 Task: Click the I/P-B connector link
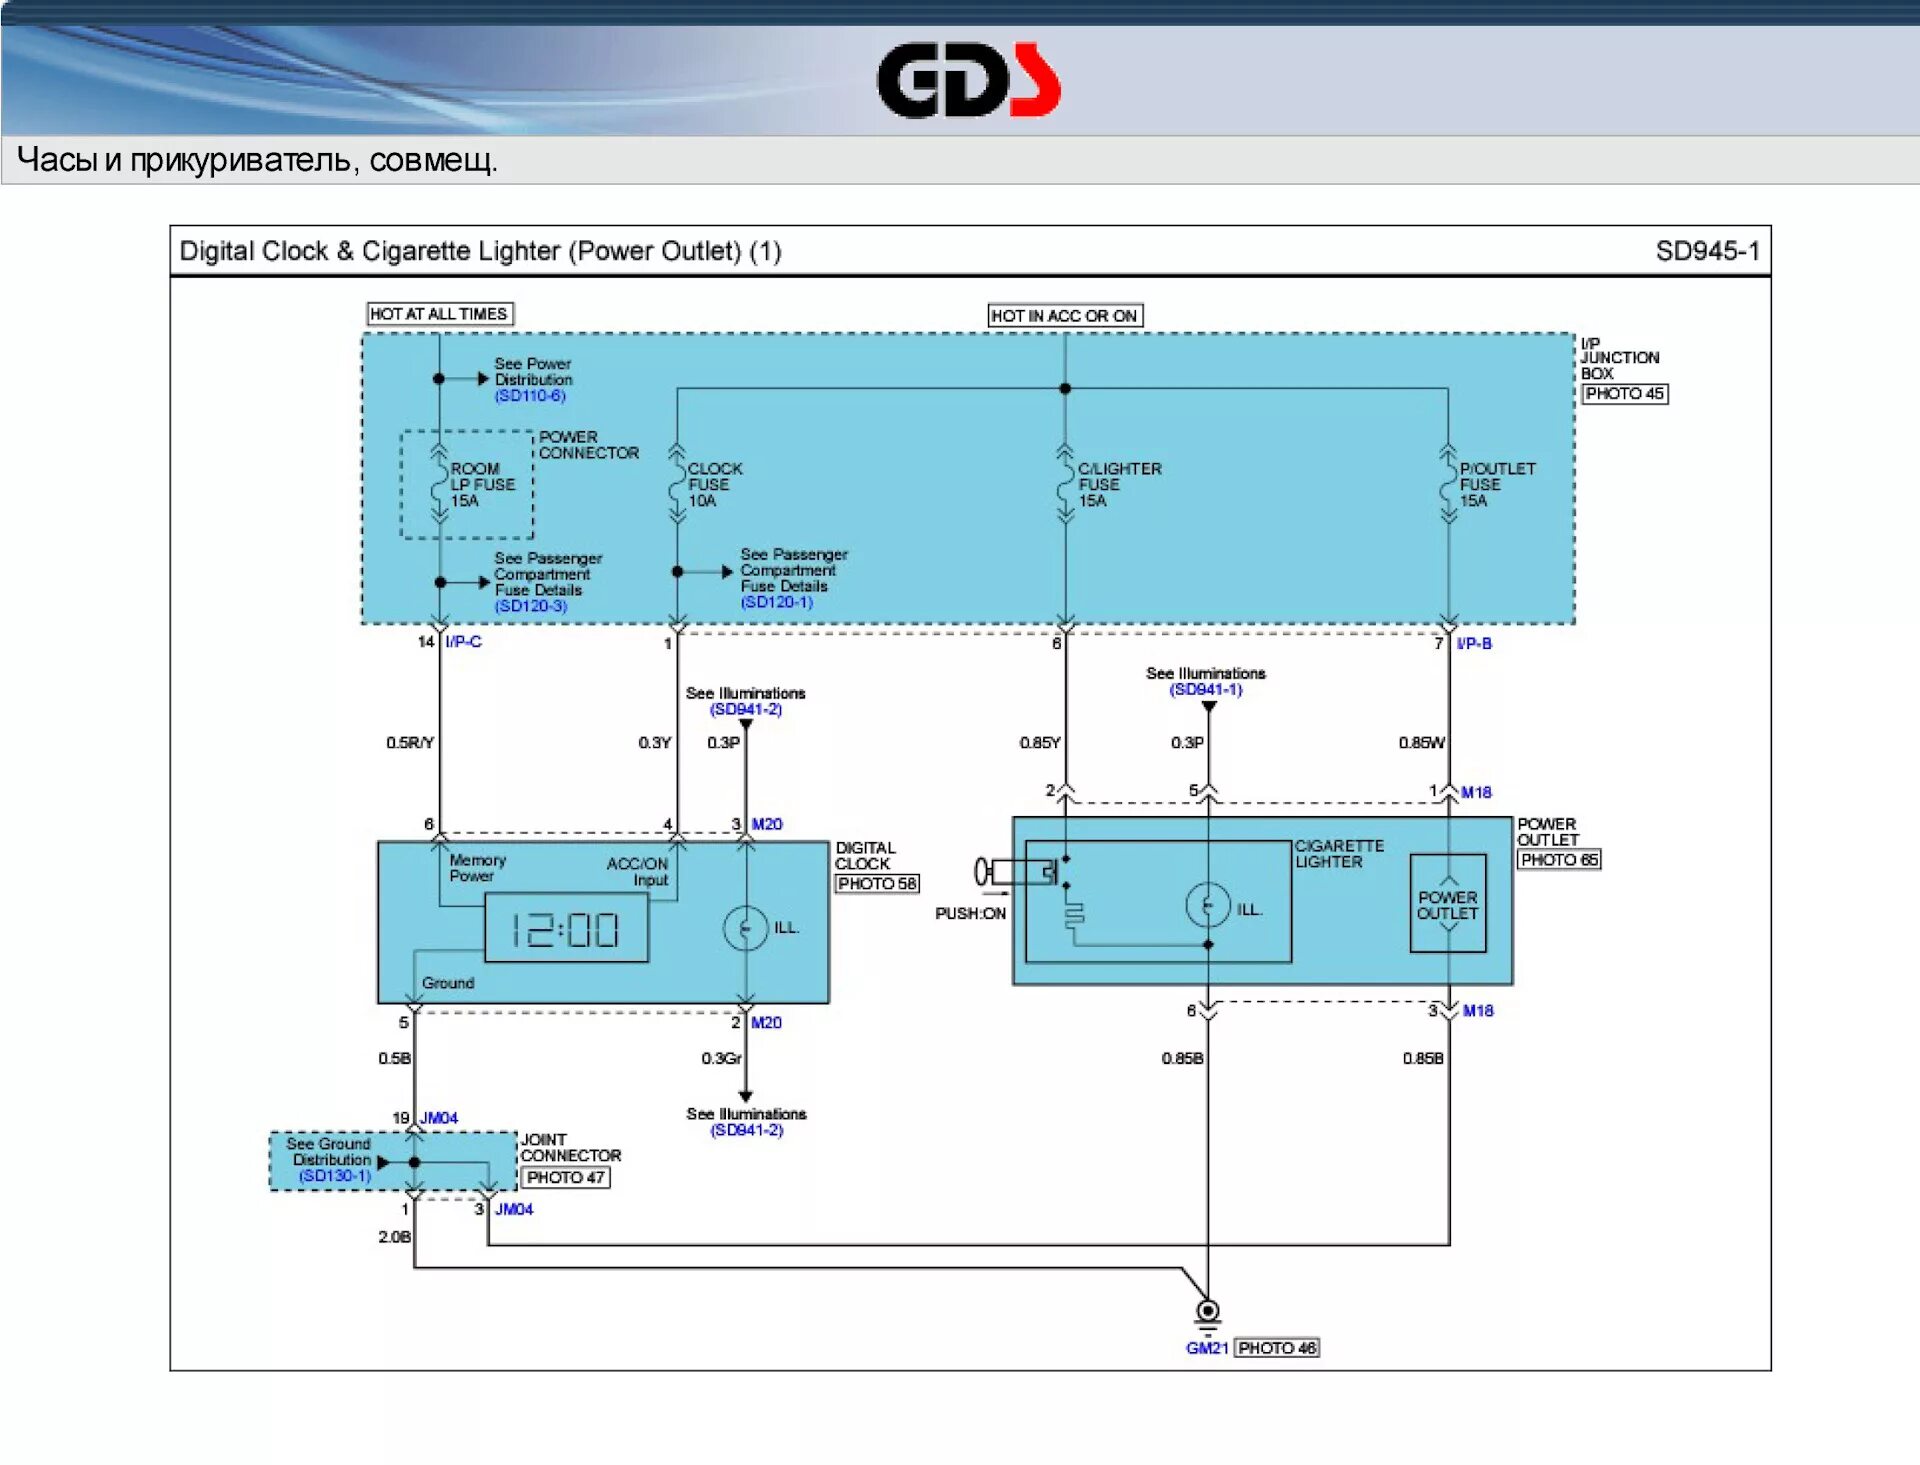[1474, 643]
